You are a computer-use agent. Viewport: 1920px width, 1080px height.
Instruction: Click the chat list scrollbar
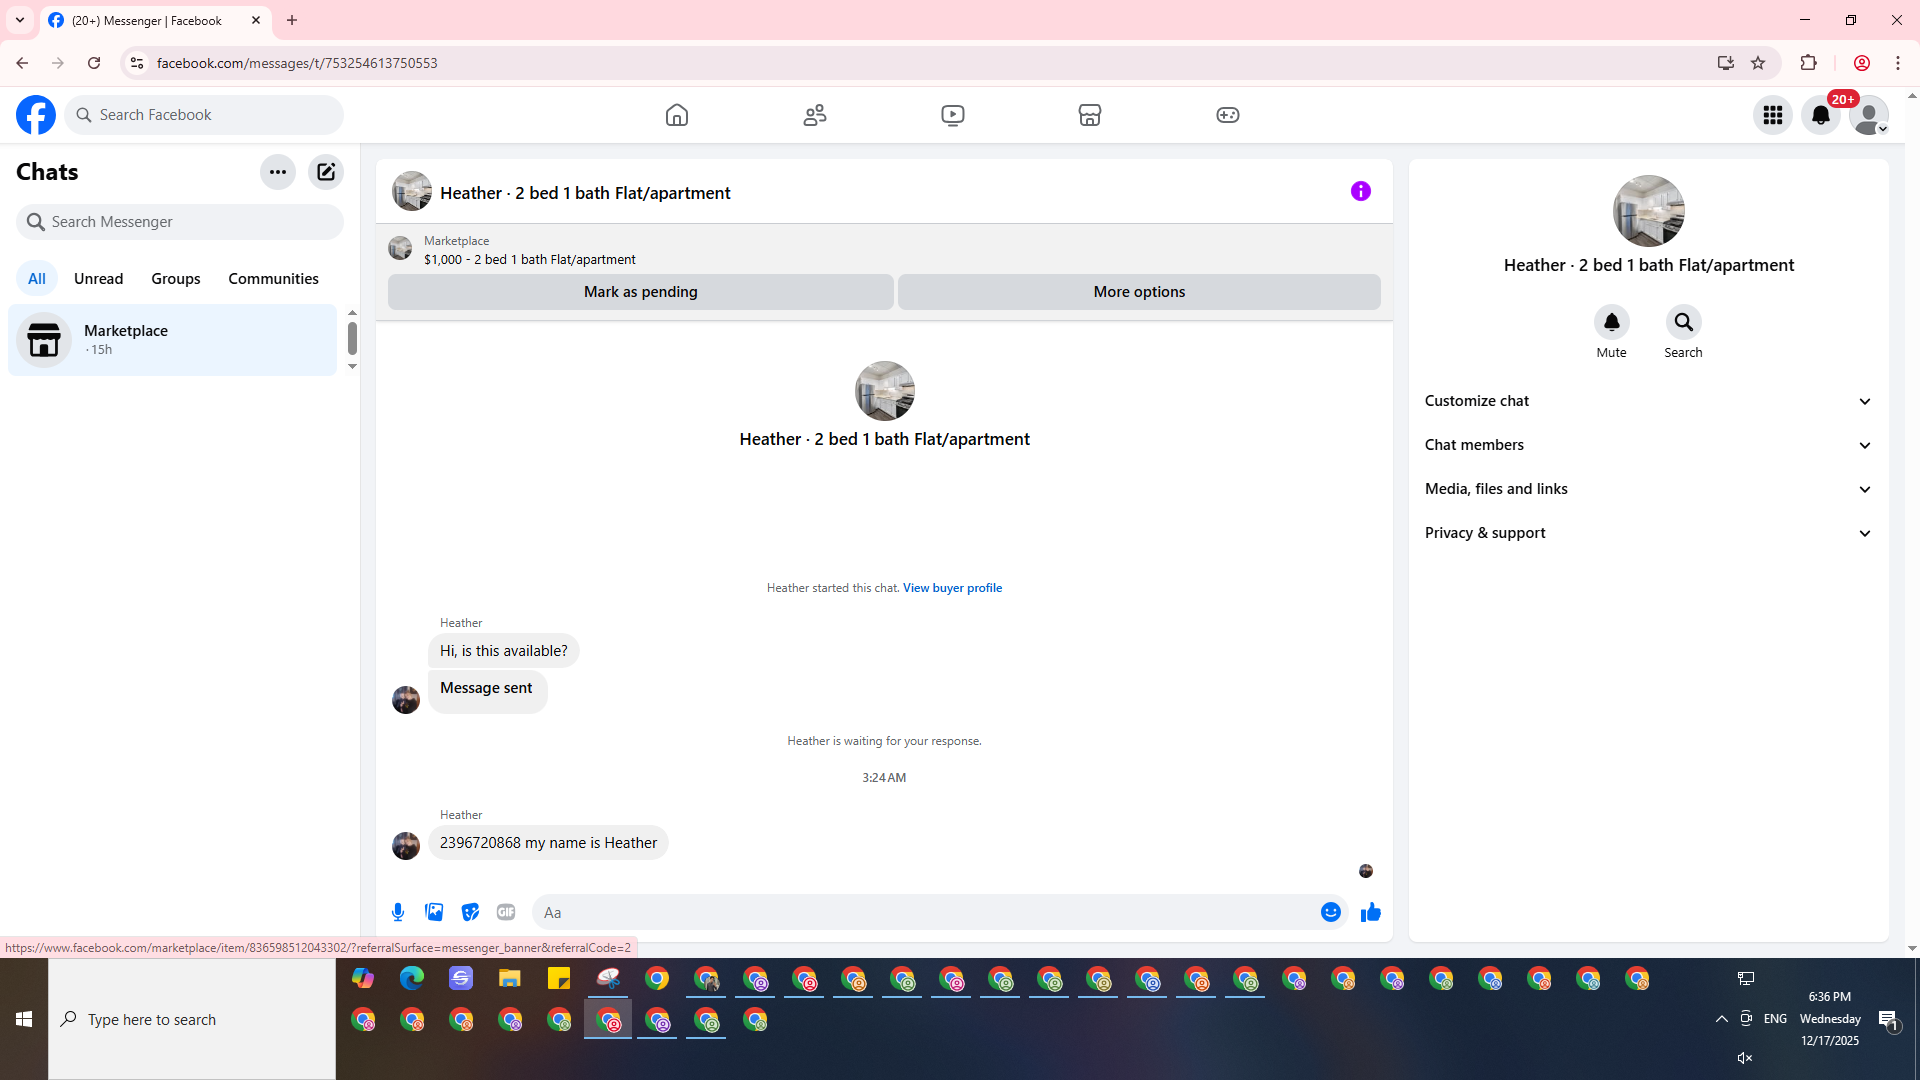click(352, 338)
